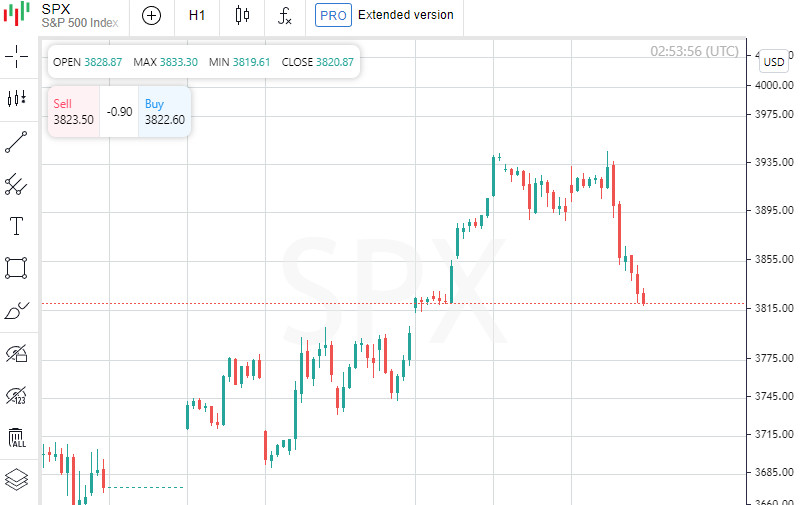Open the fx indicators menu
805x505 pixels.
pos(285,15)
